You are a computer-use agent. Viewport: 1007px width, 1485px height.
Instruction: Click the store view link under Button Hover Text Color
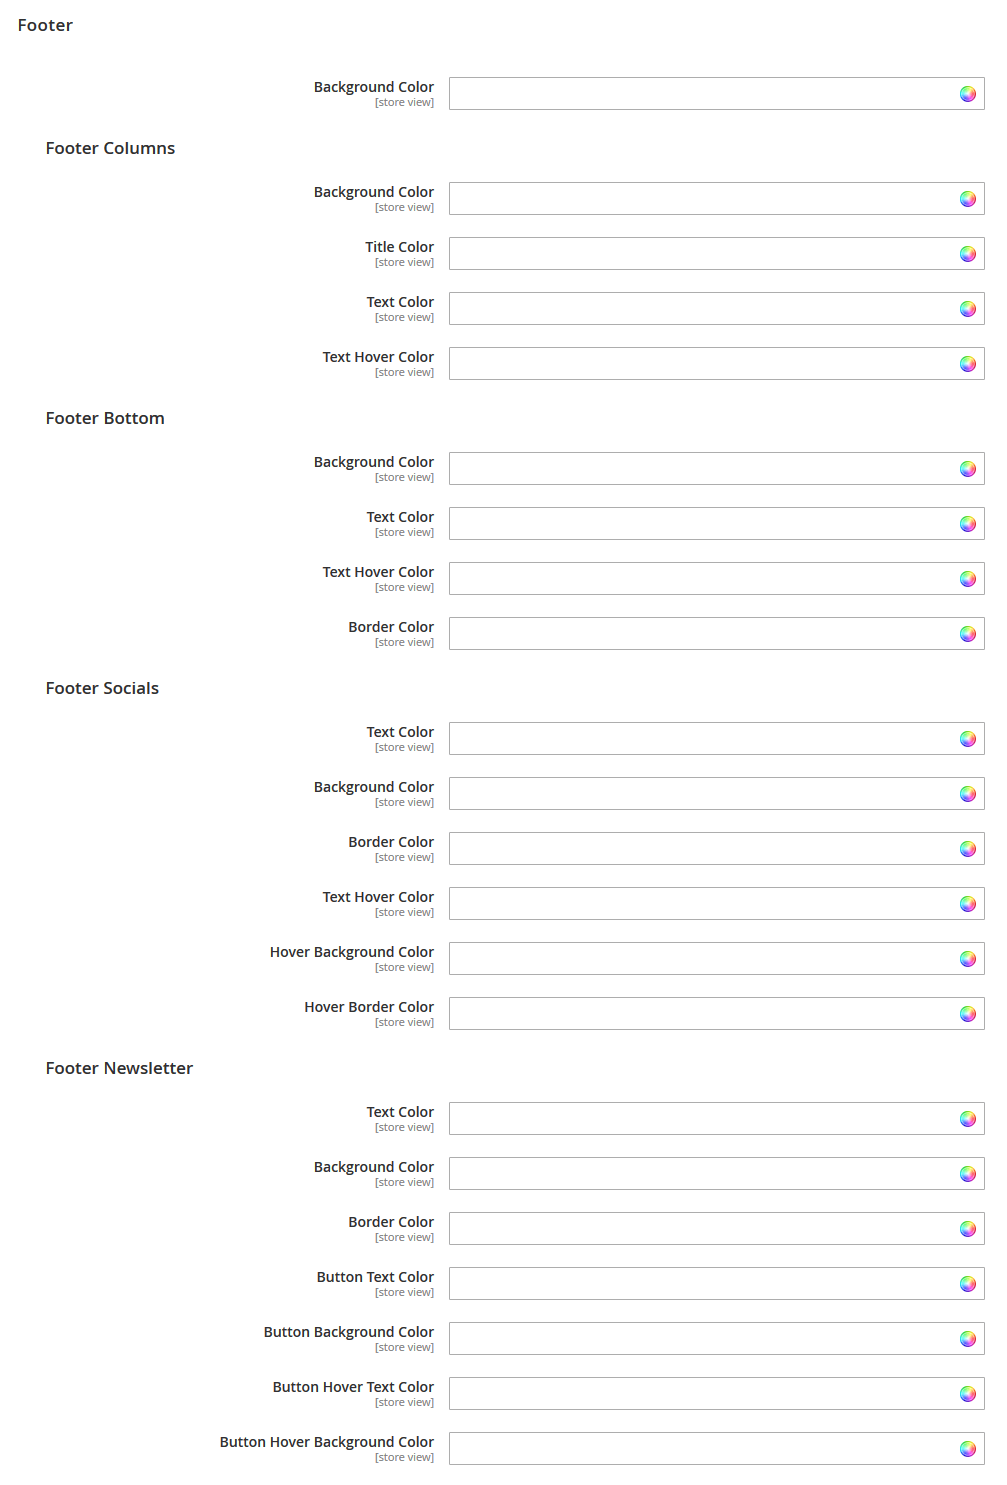click(x=404, y=1402)
